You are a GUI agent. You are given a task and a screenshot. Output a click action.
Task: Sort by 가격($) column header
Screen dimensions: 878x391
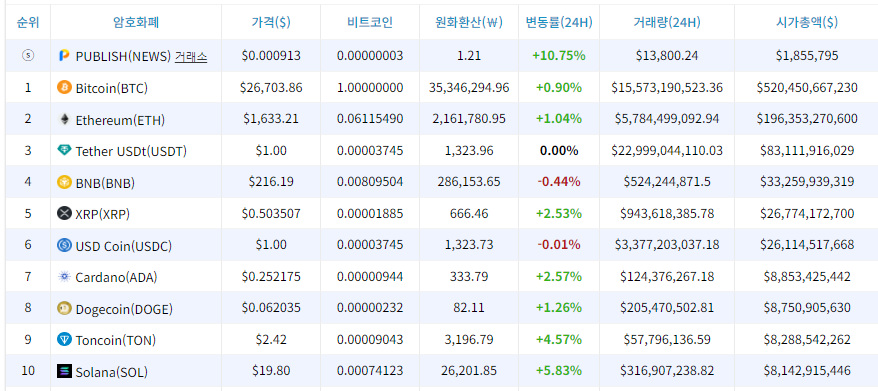271,22
